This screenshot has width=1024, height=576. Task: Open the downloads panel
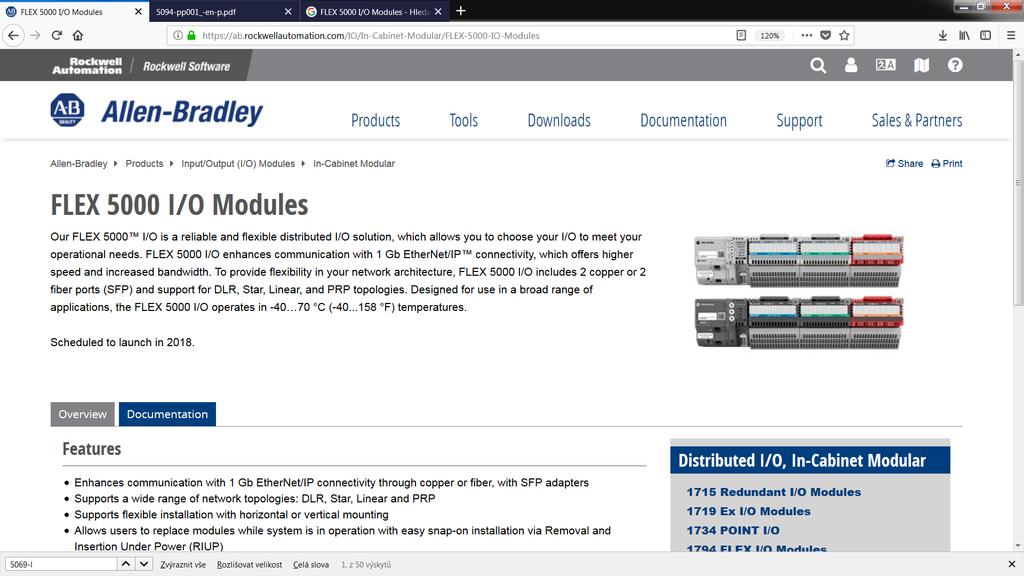pos(942,35)
